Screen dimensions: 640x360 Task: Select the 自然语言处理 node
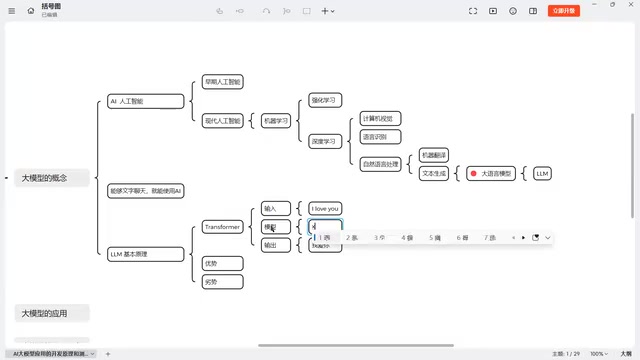[x=380, y=164]
